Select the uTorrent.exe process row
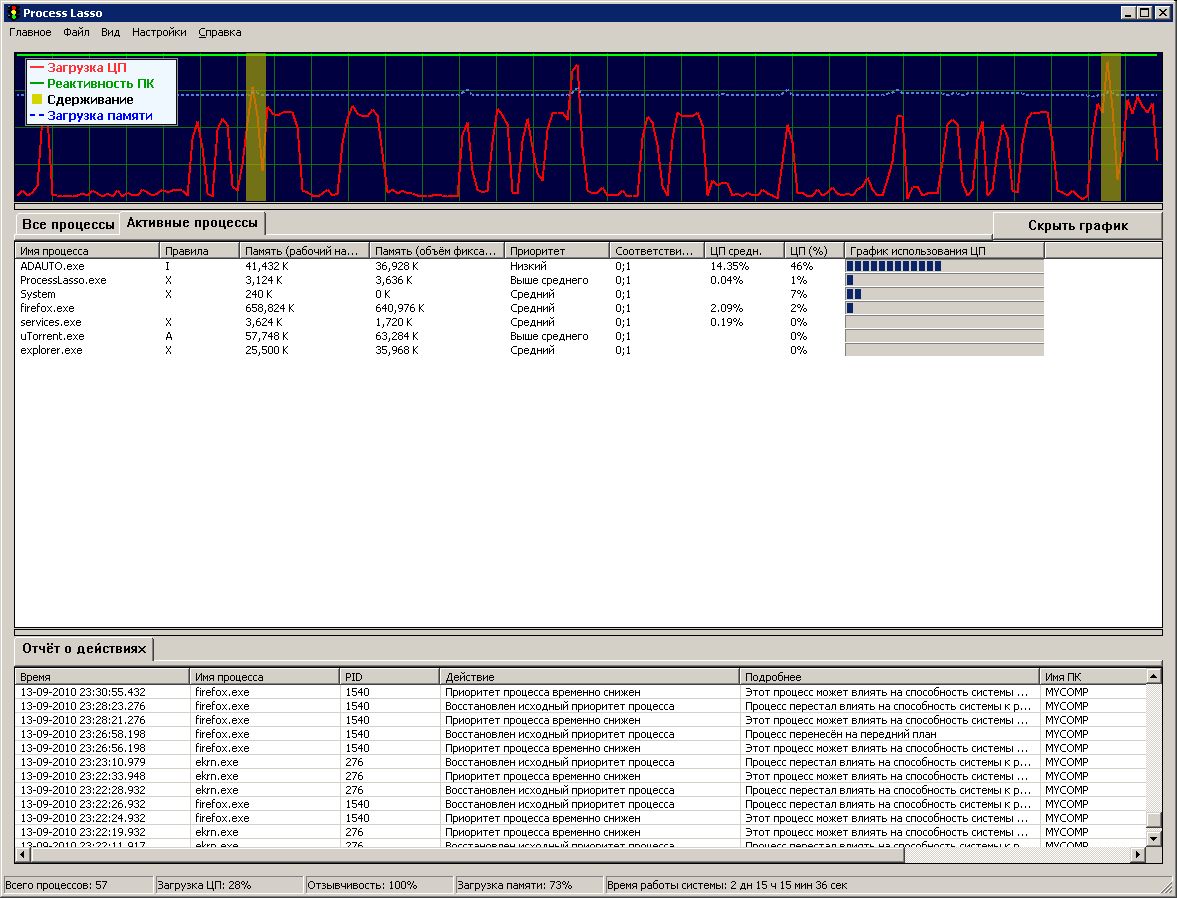 pyautogui.click(x=529, y=336)
